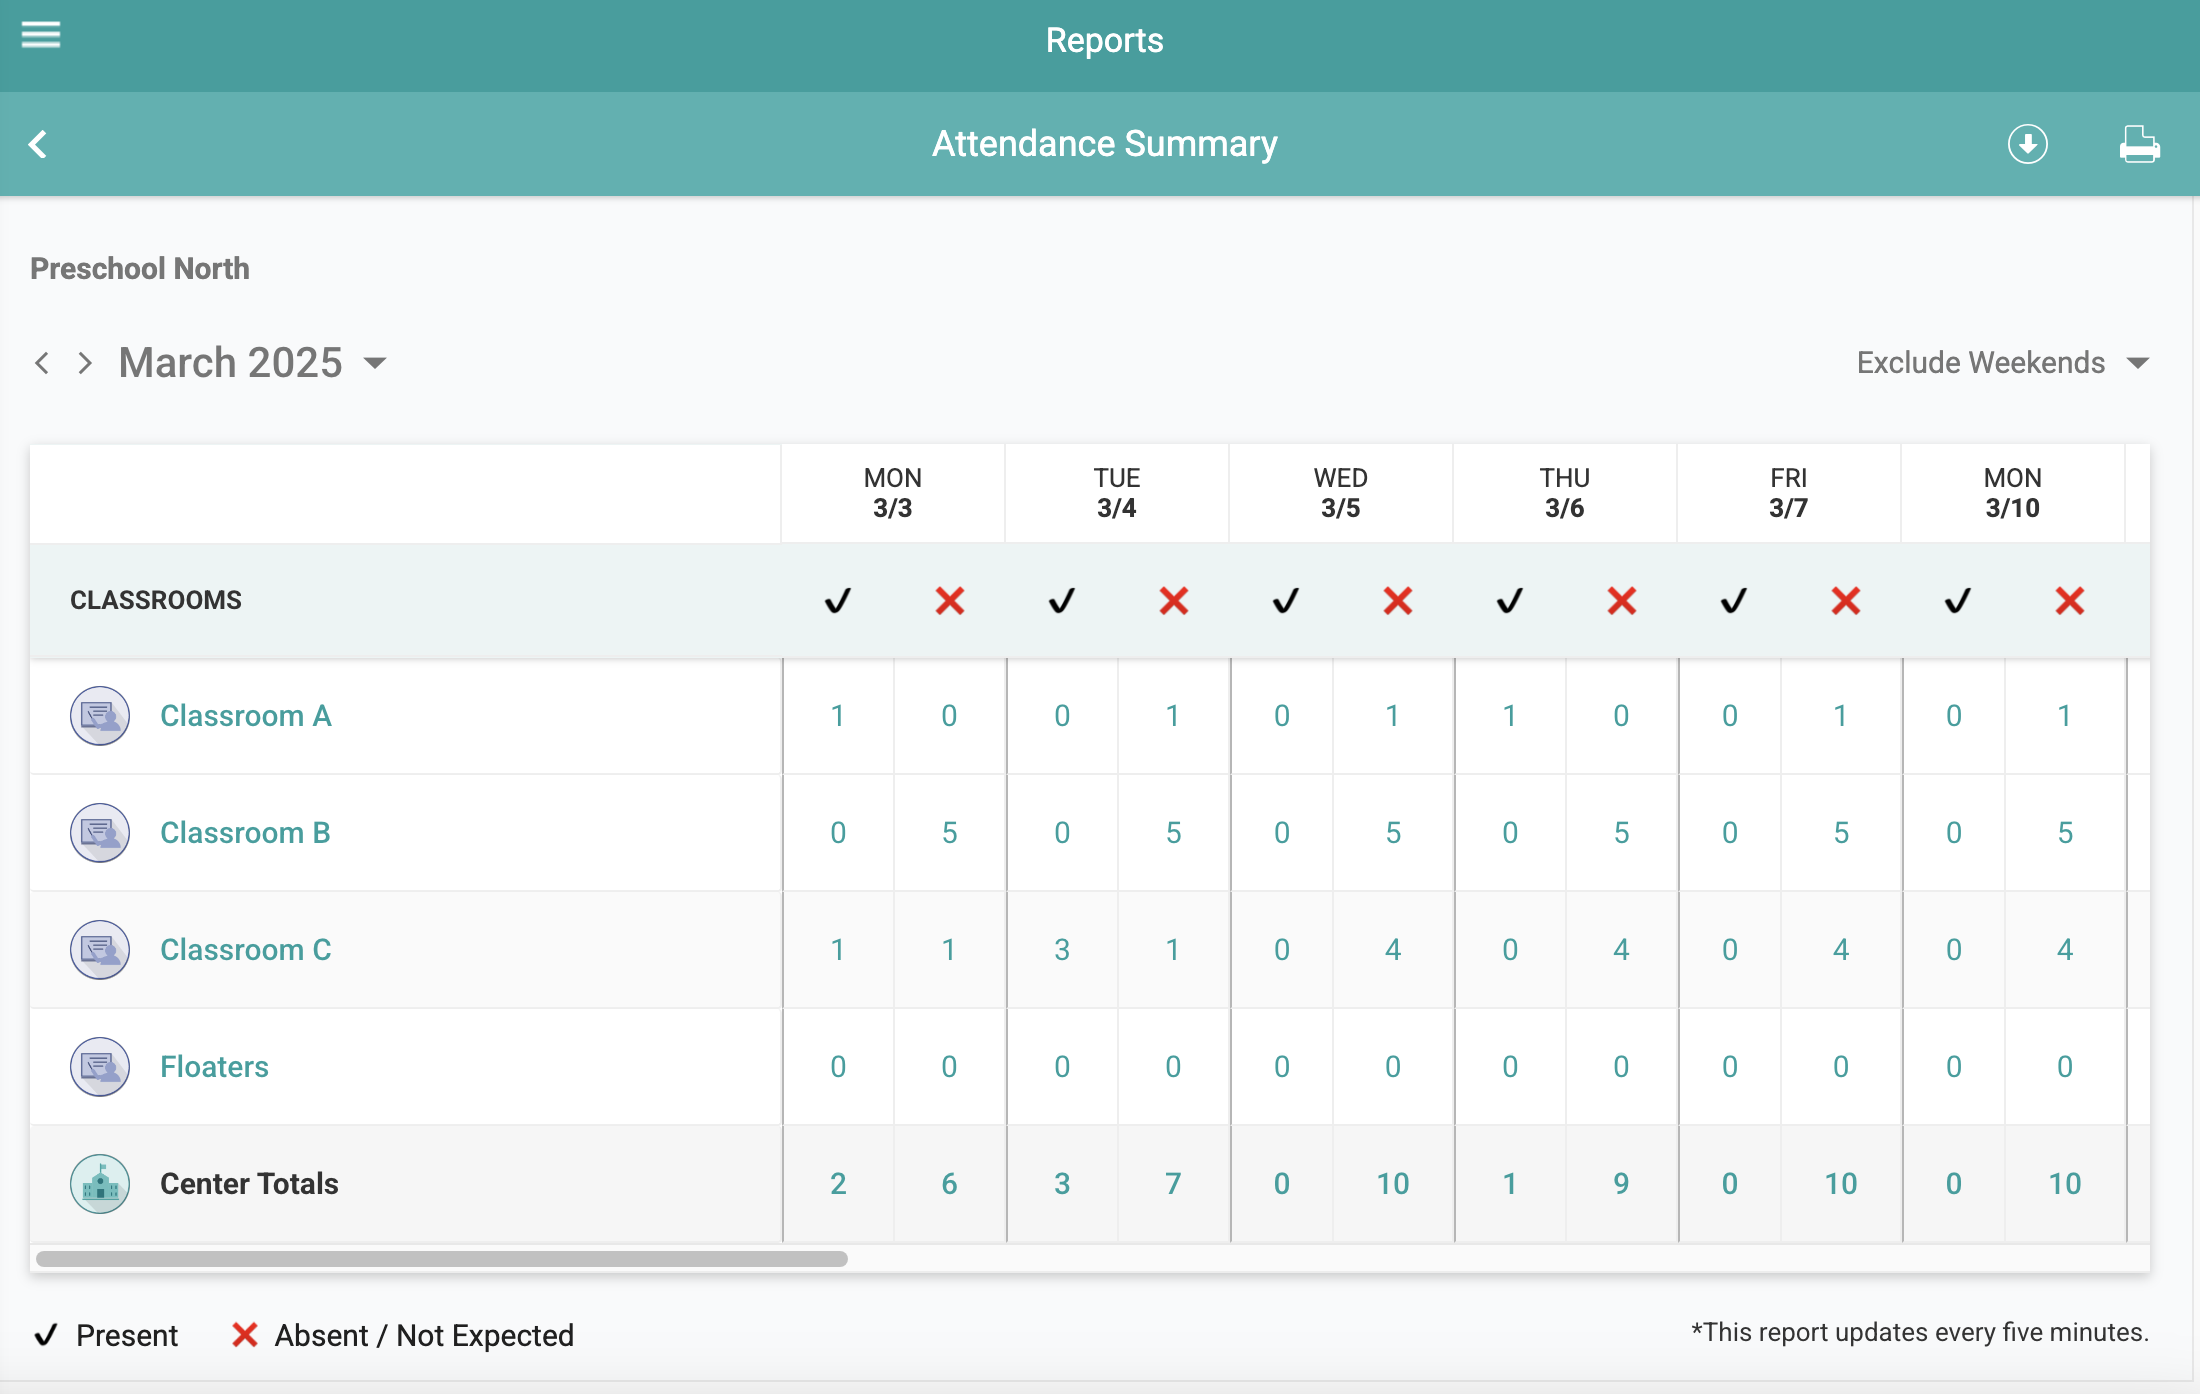Go to previous month arrow
The image size is (2200, 1394).
point(42,363)
